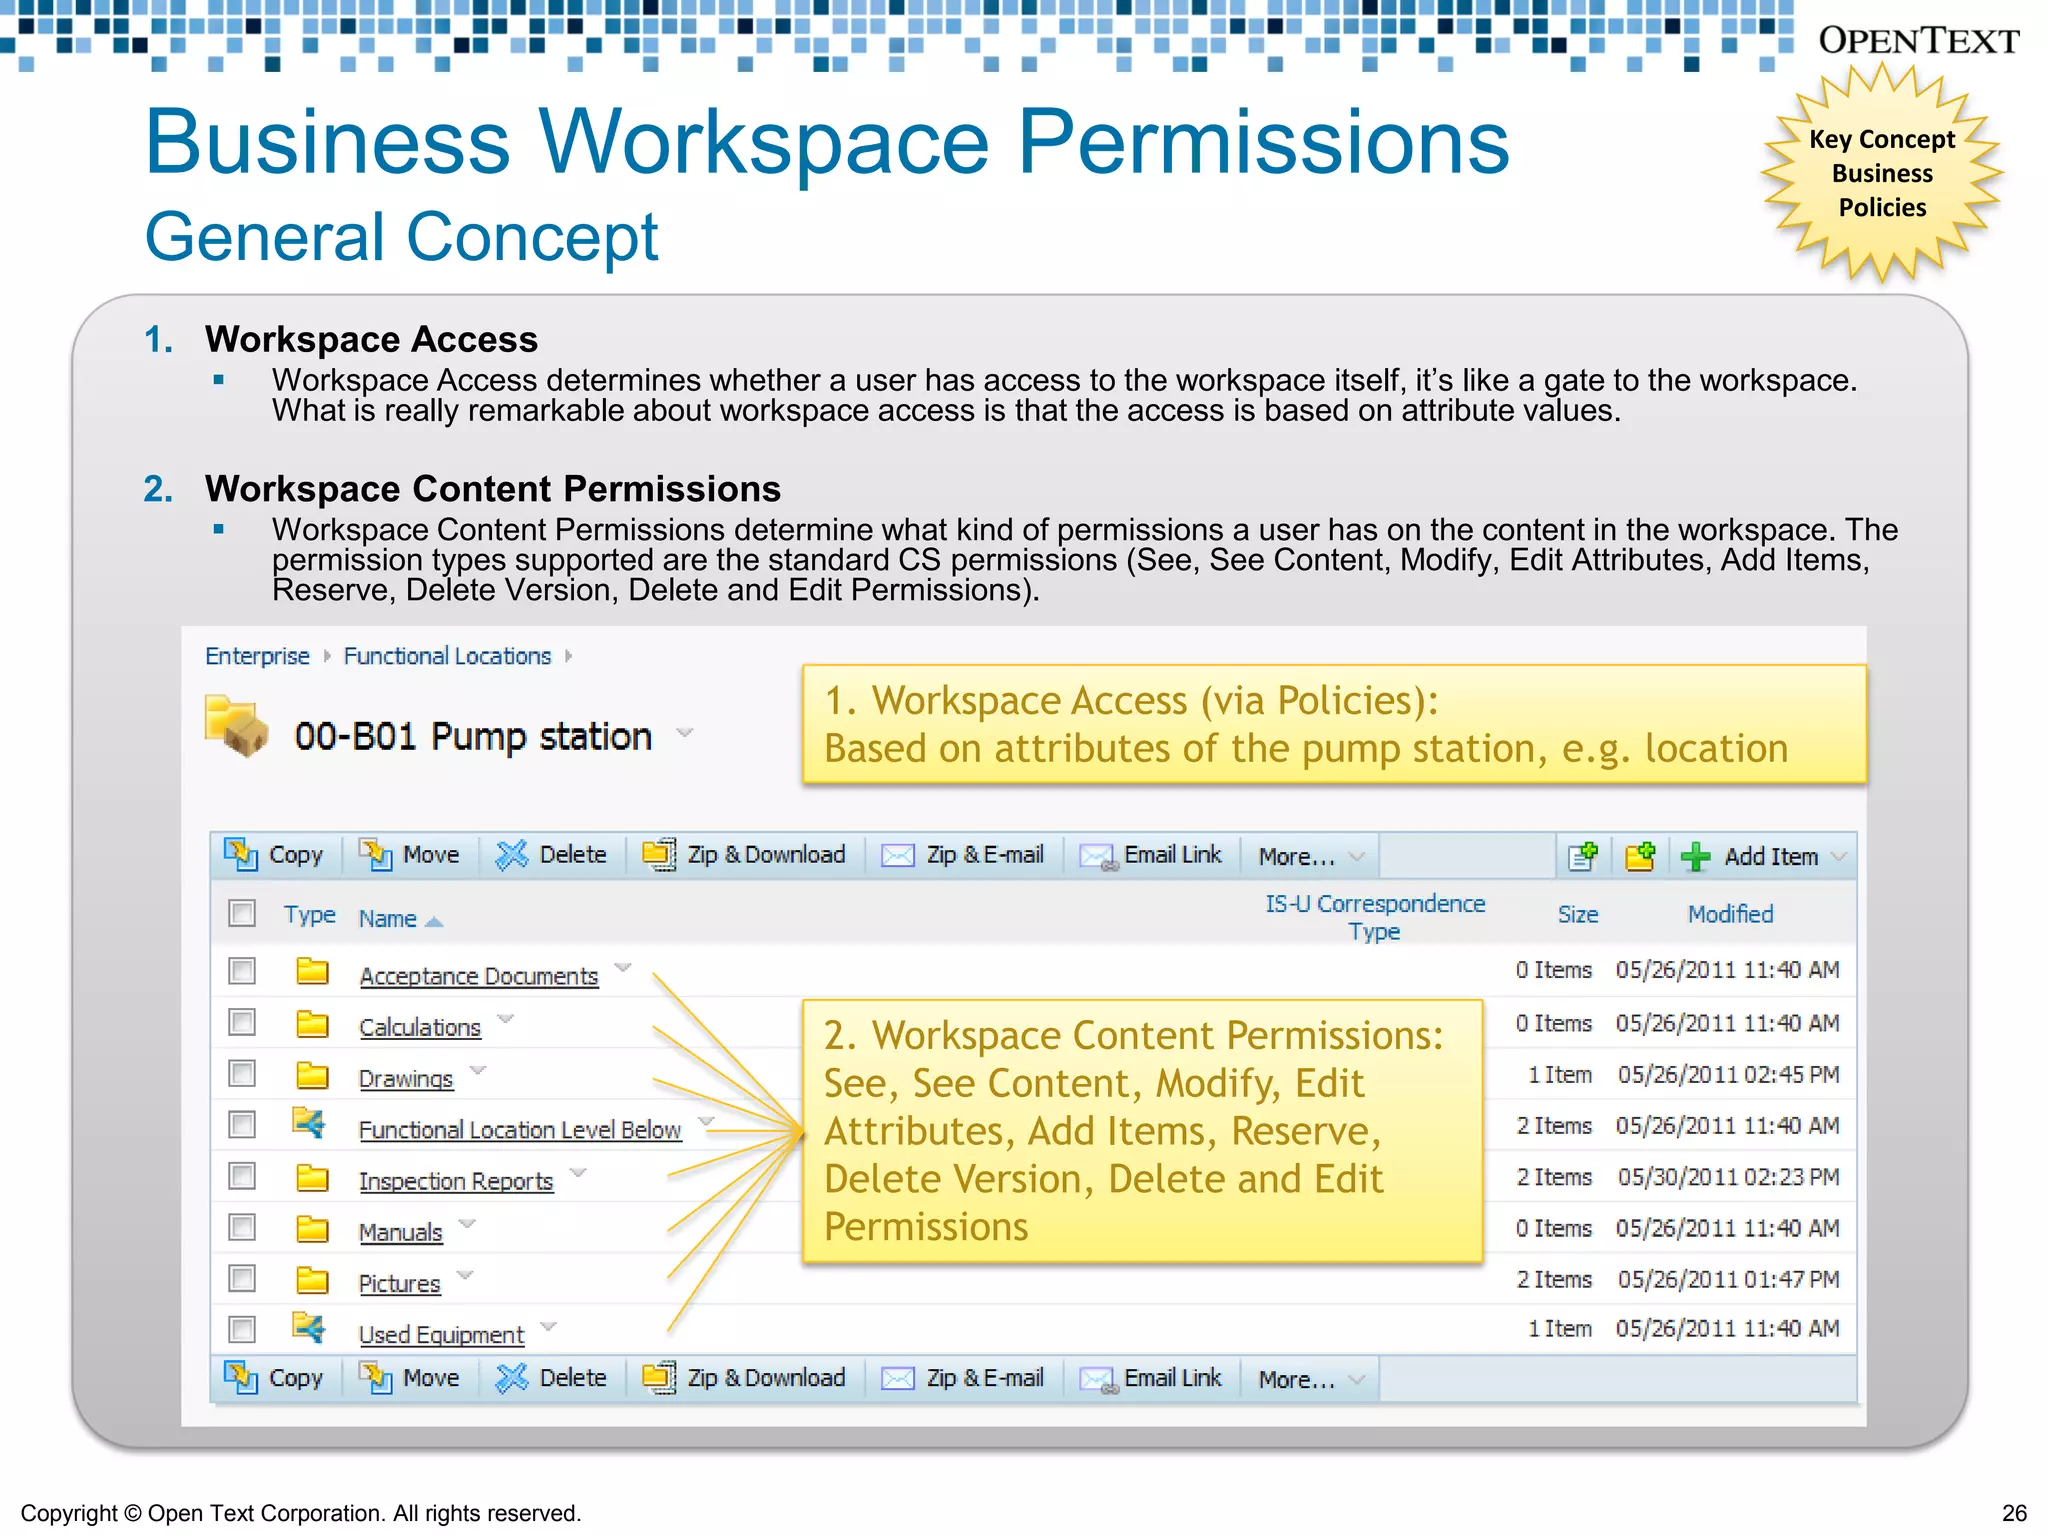
Task: Open the Used Equipment link
Action: [441, 1335]
